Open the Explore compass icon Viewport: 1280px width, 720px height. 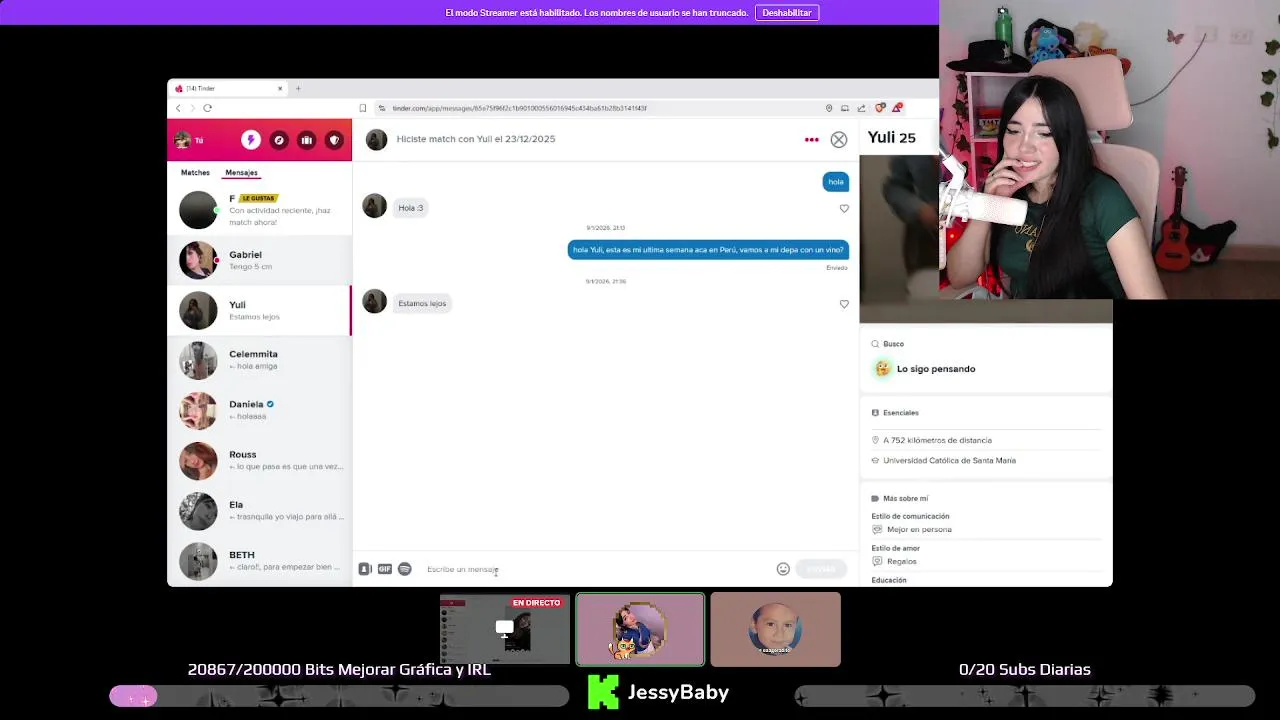279,140
